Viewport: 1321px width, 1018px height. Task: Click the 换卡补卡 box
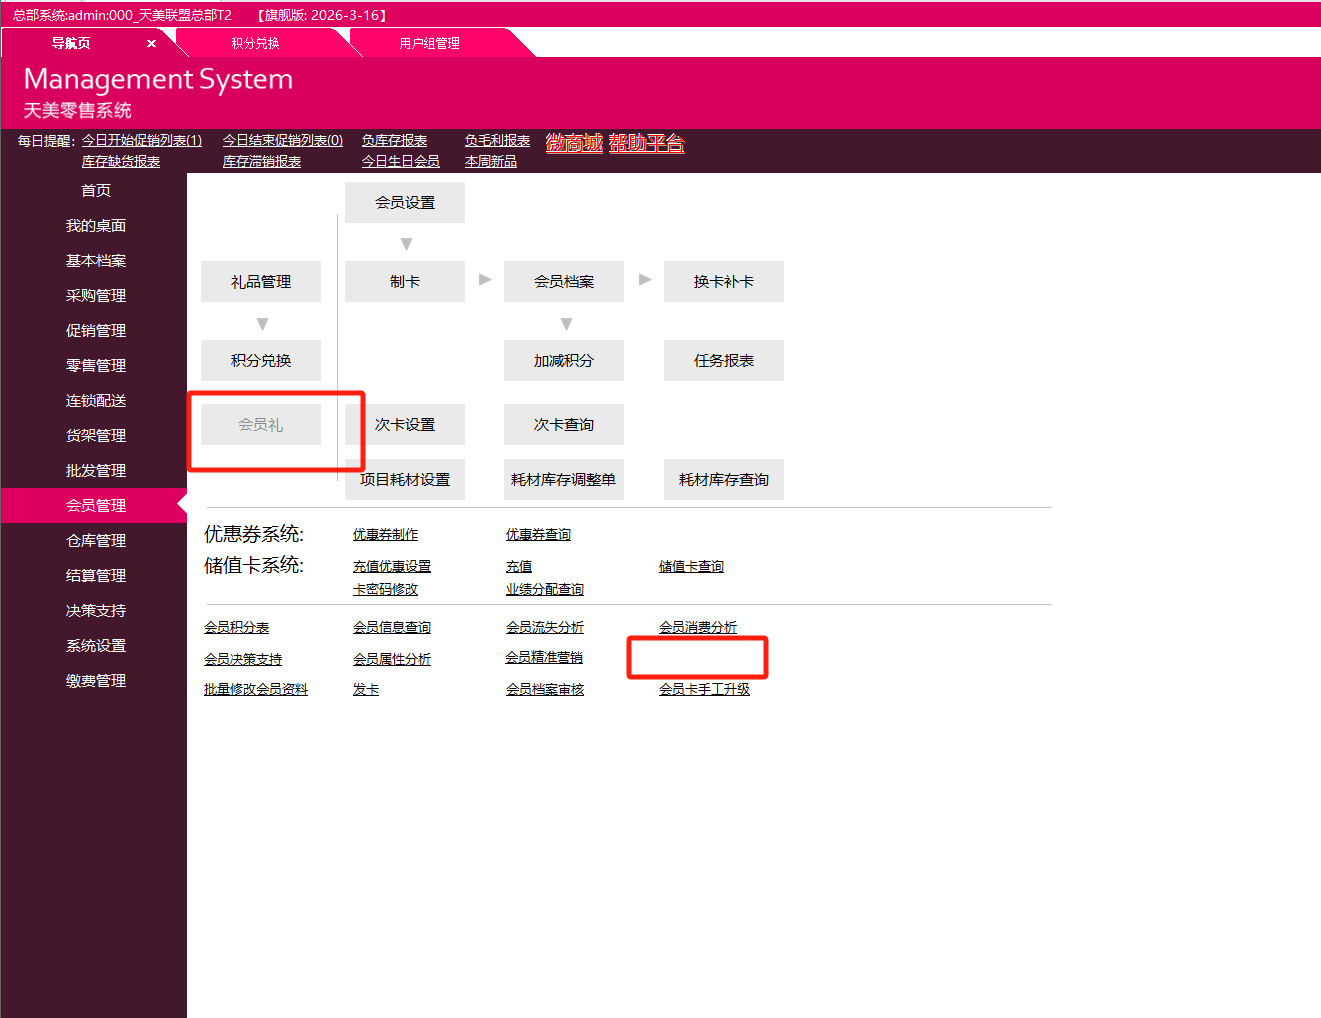pyautogui.click(x=723, y=281)
